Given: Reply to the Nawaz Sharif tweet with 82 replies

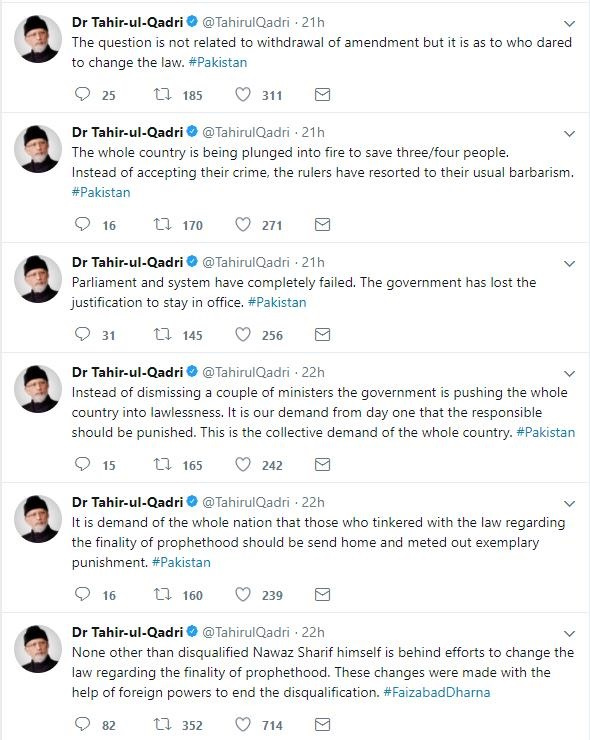Looking at the screenshot, I should click(x=83, y=724).
